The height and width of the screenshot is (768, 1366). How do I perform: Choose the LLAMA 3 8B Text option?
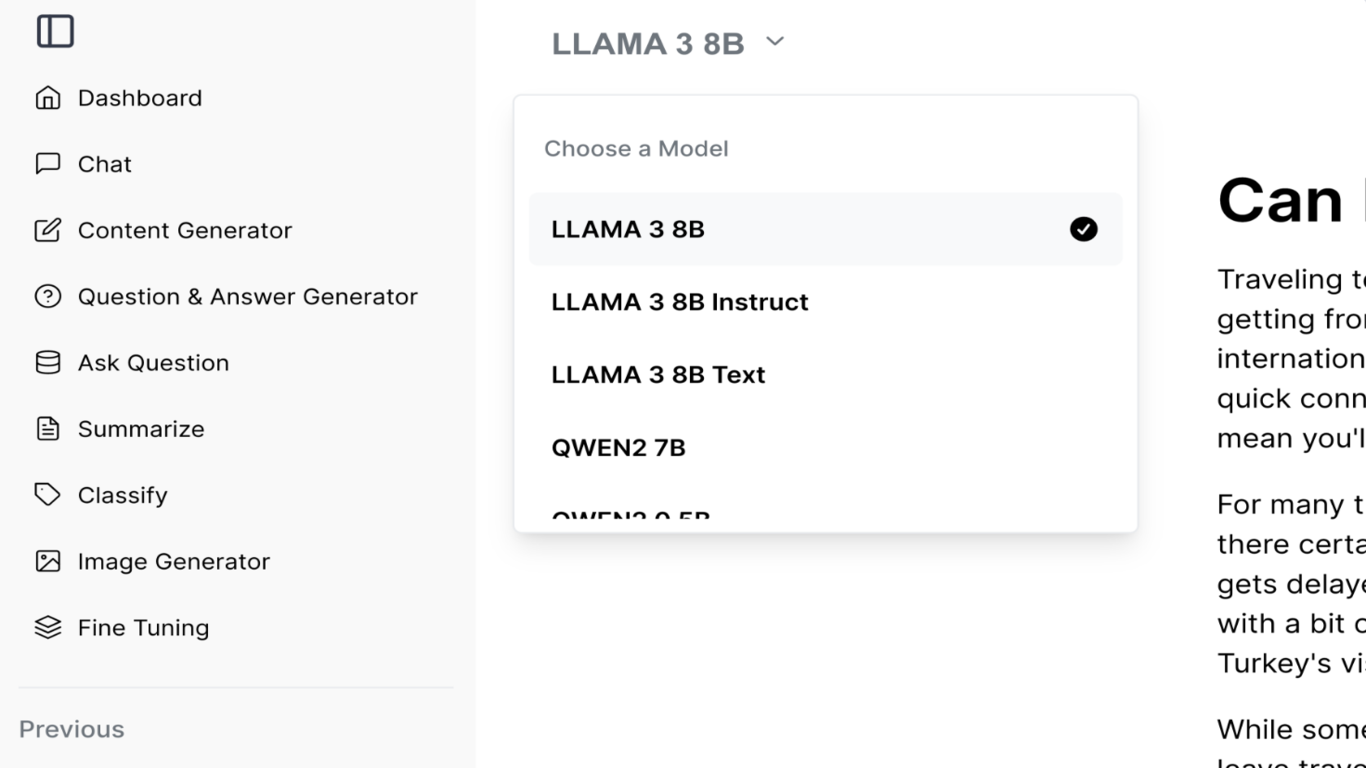click(x=825, y=375)
